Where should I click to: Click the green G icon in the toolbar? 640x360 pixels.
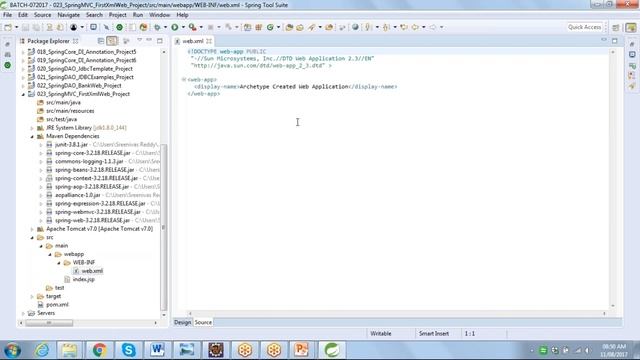(270, 27)
